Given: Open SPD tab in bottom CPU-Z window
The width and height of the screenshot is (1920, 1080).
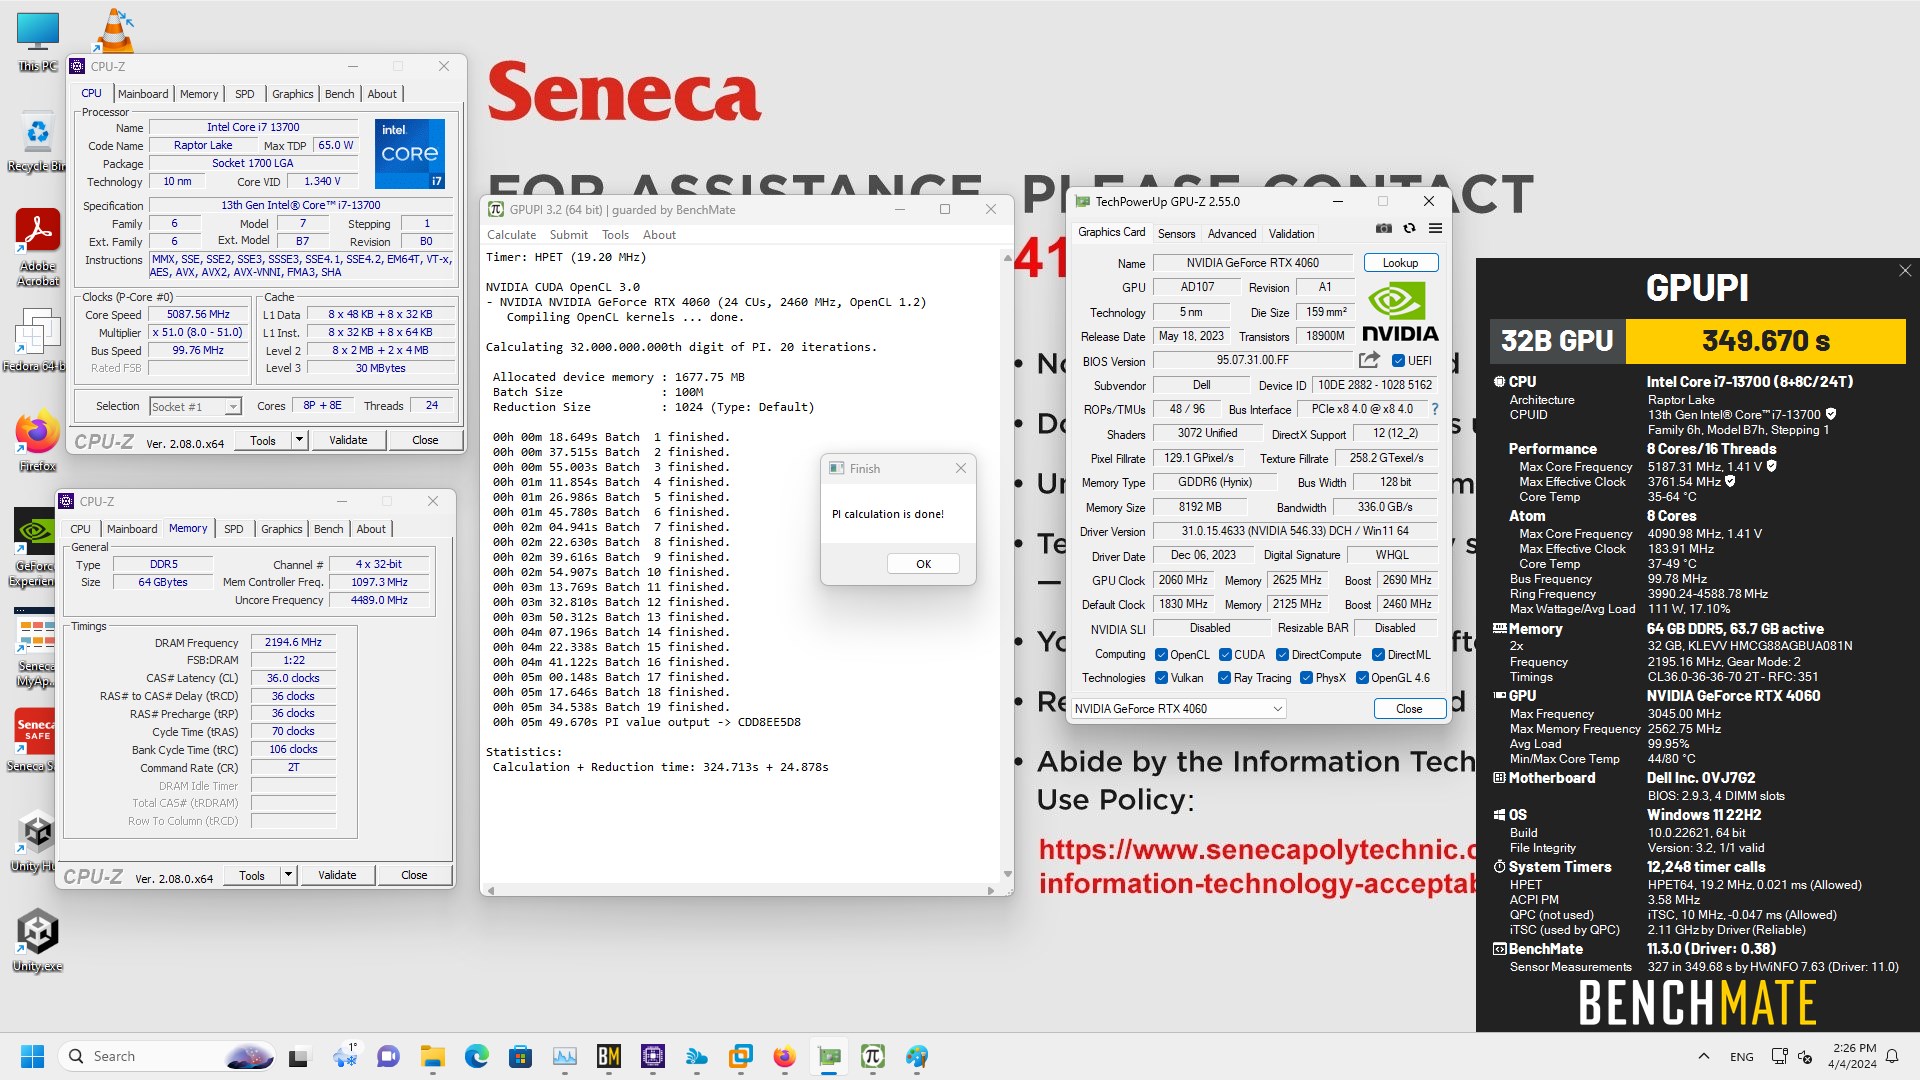Looking at the screenshot, I should (x=233, y=529).
